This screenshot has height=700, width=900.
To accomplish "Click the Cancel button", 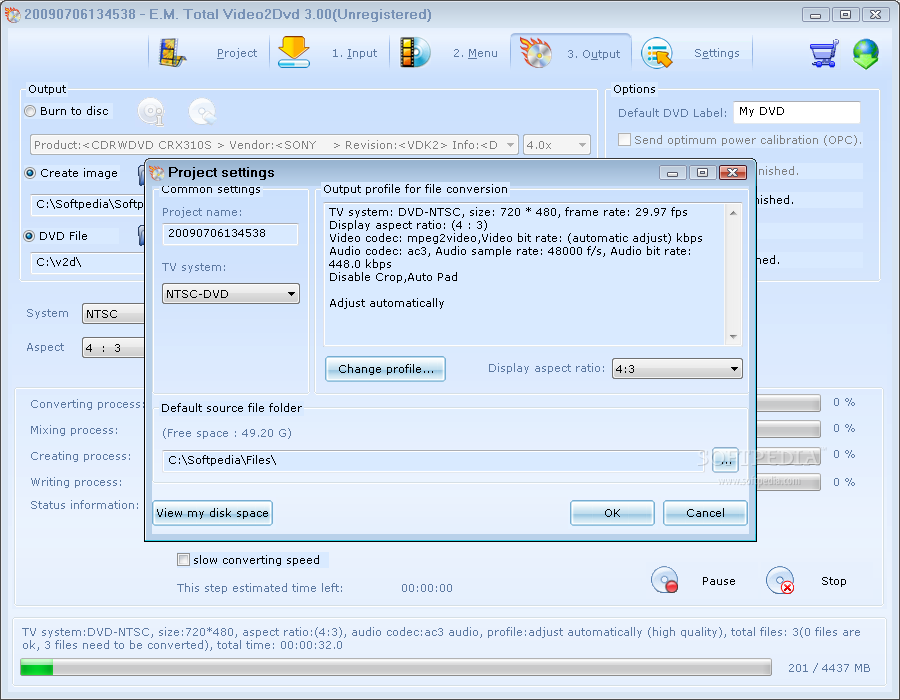I will 705,513.
